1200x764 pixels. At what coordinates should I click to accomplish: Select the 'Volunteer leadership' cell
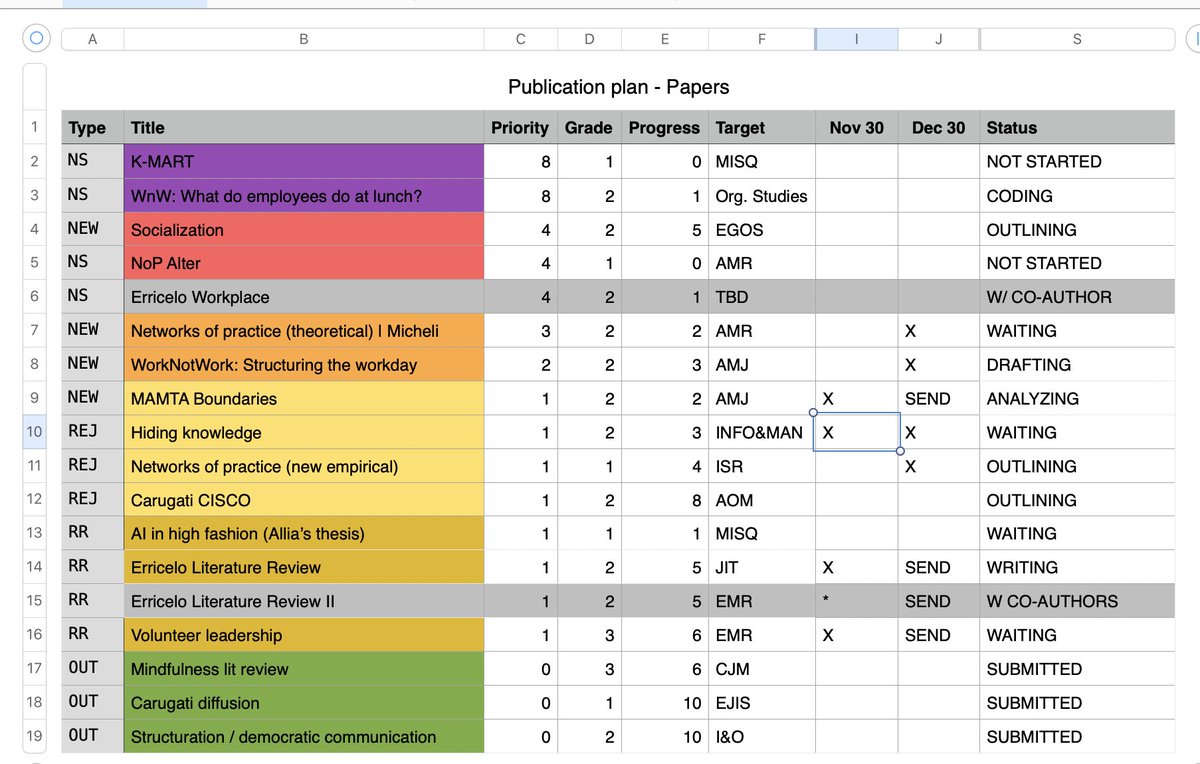(304, 636)
